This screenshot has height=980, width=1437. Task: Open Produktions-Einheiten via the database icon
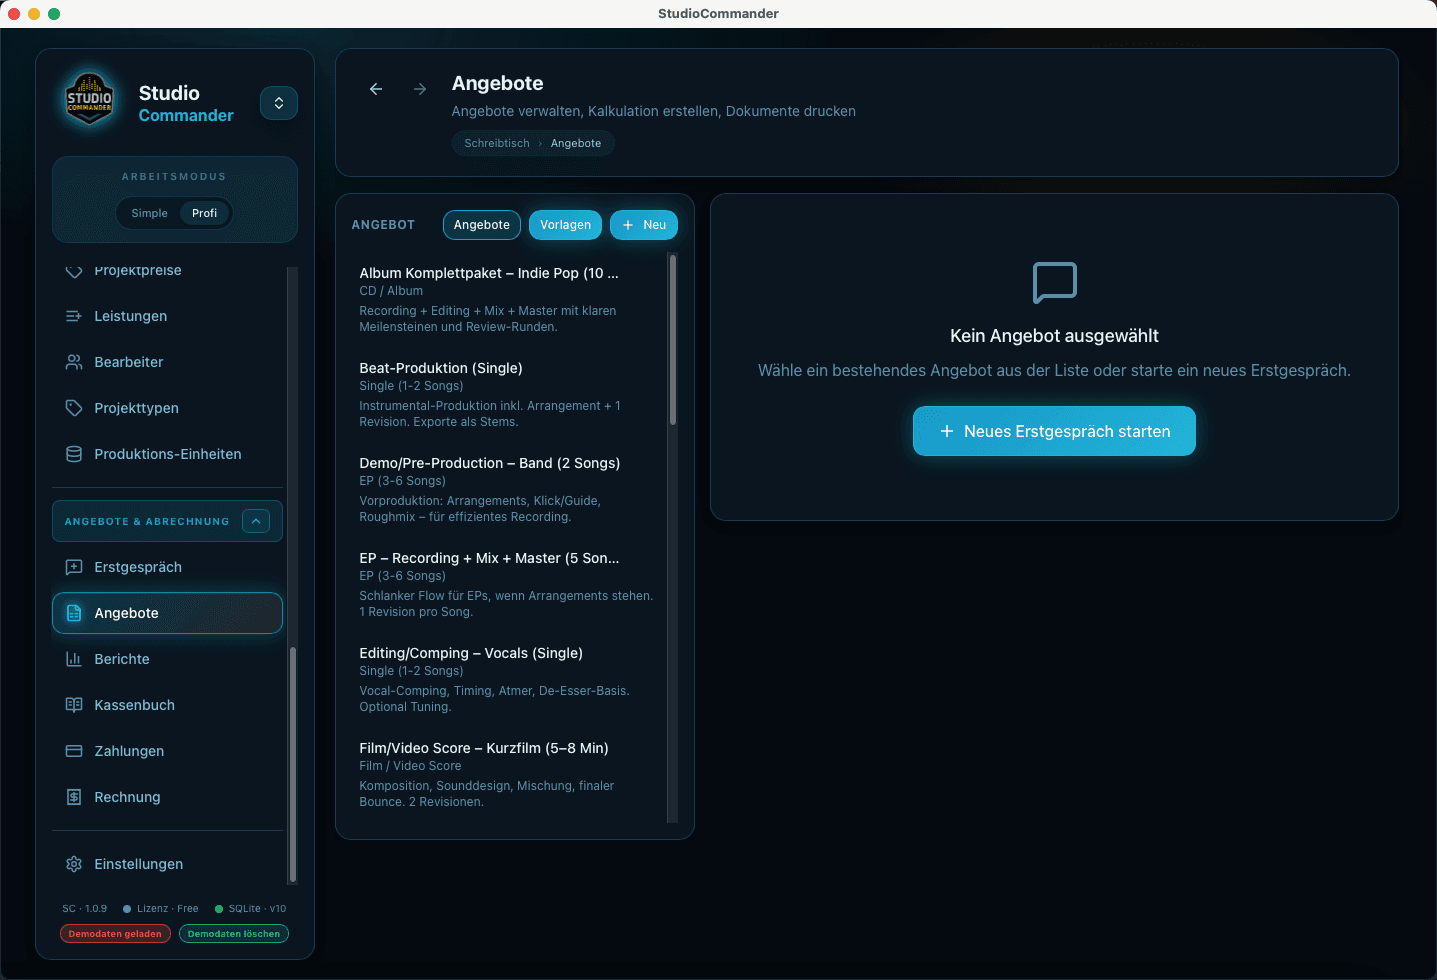click(74, 454)
